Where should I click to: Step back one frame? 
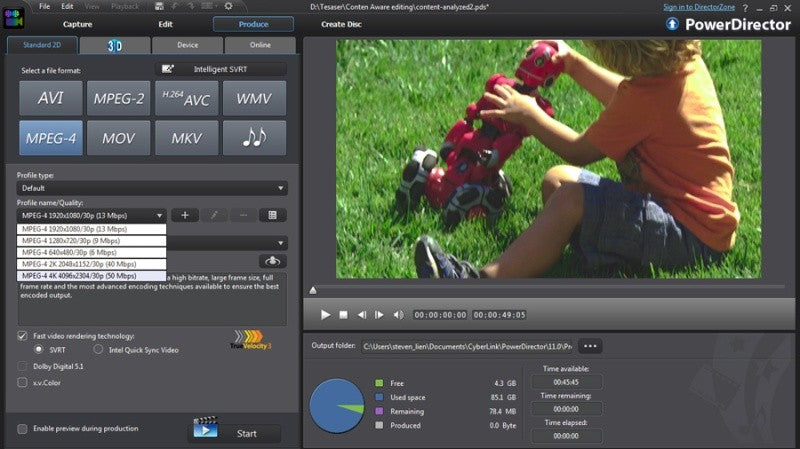coord(362,315)
